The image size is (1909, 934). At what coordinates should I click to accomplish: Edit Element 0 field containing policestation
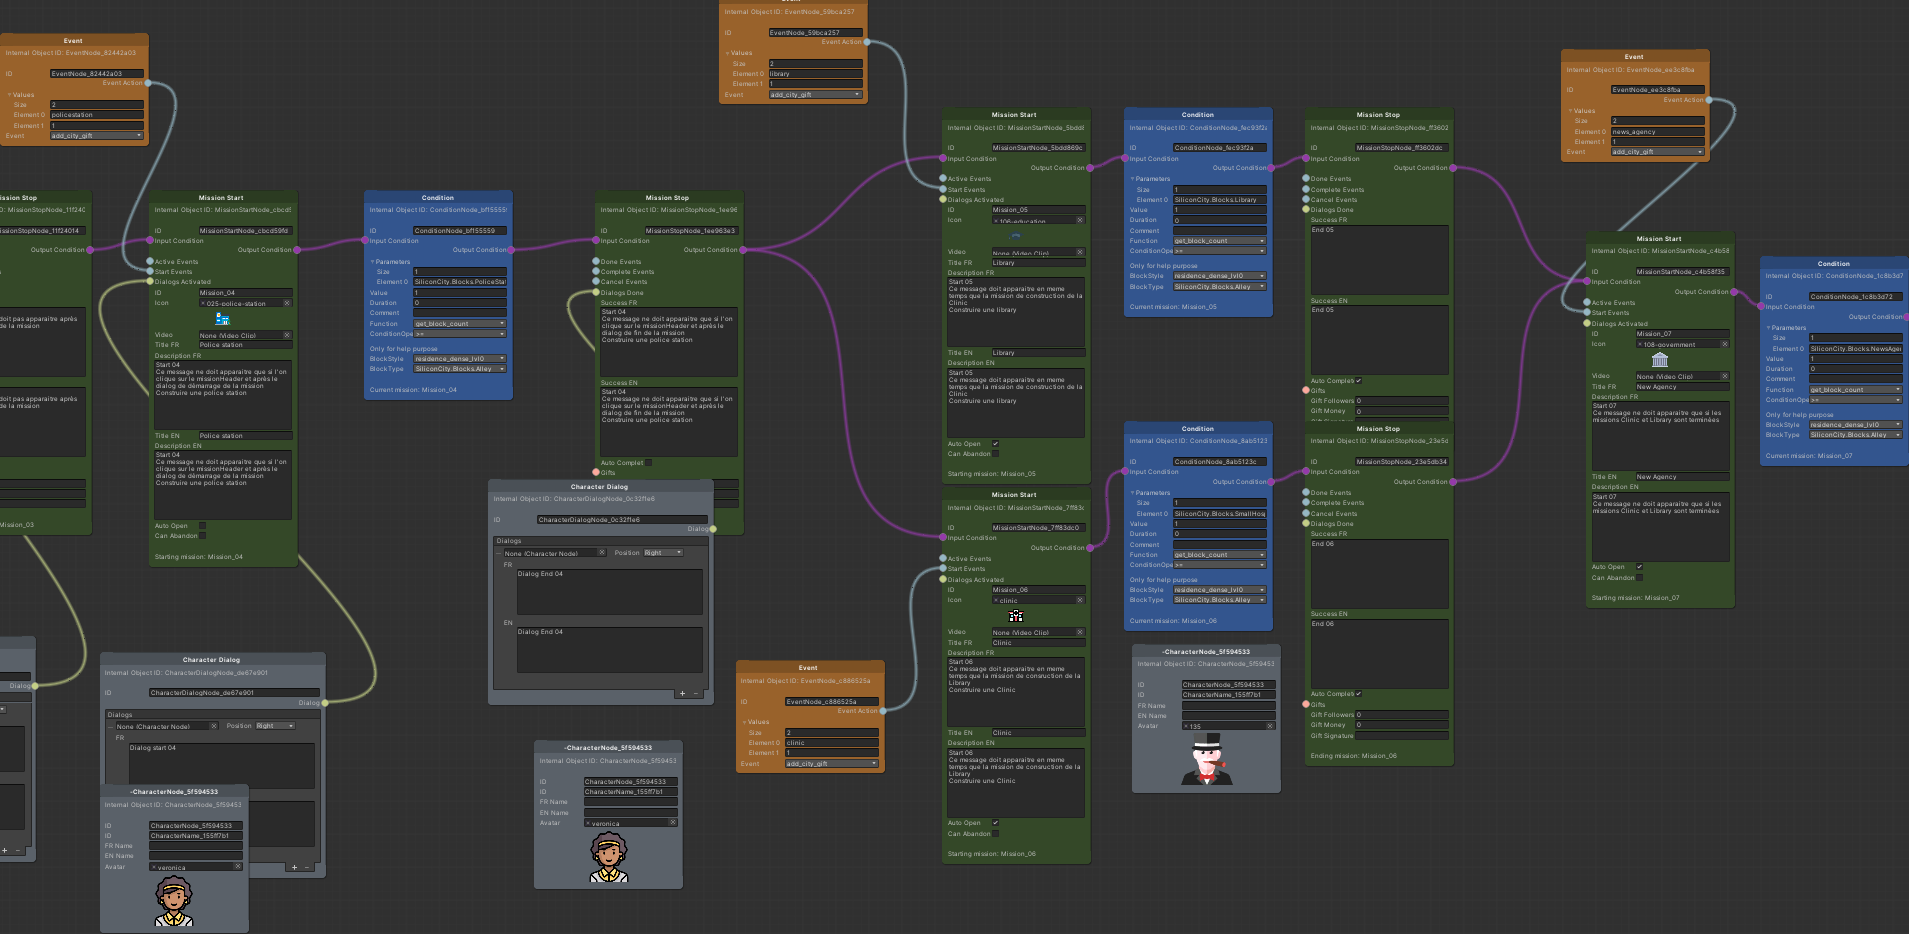[97, 115]
